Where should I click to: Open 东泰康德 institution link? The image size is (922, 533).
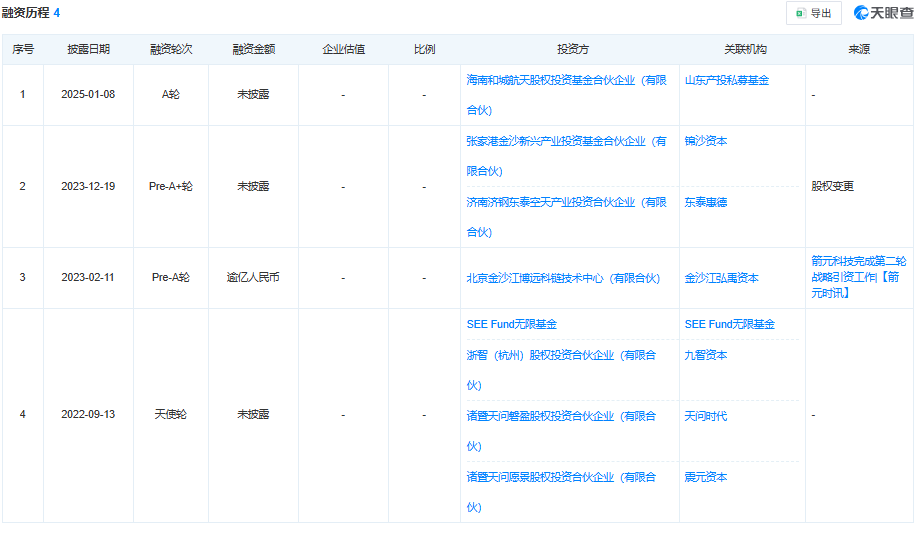[705, 202]
